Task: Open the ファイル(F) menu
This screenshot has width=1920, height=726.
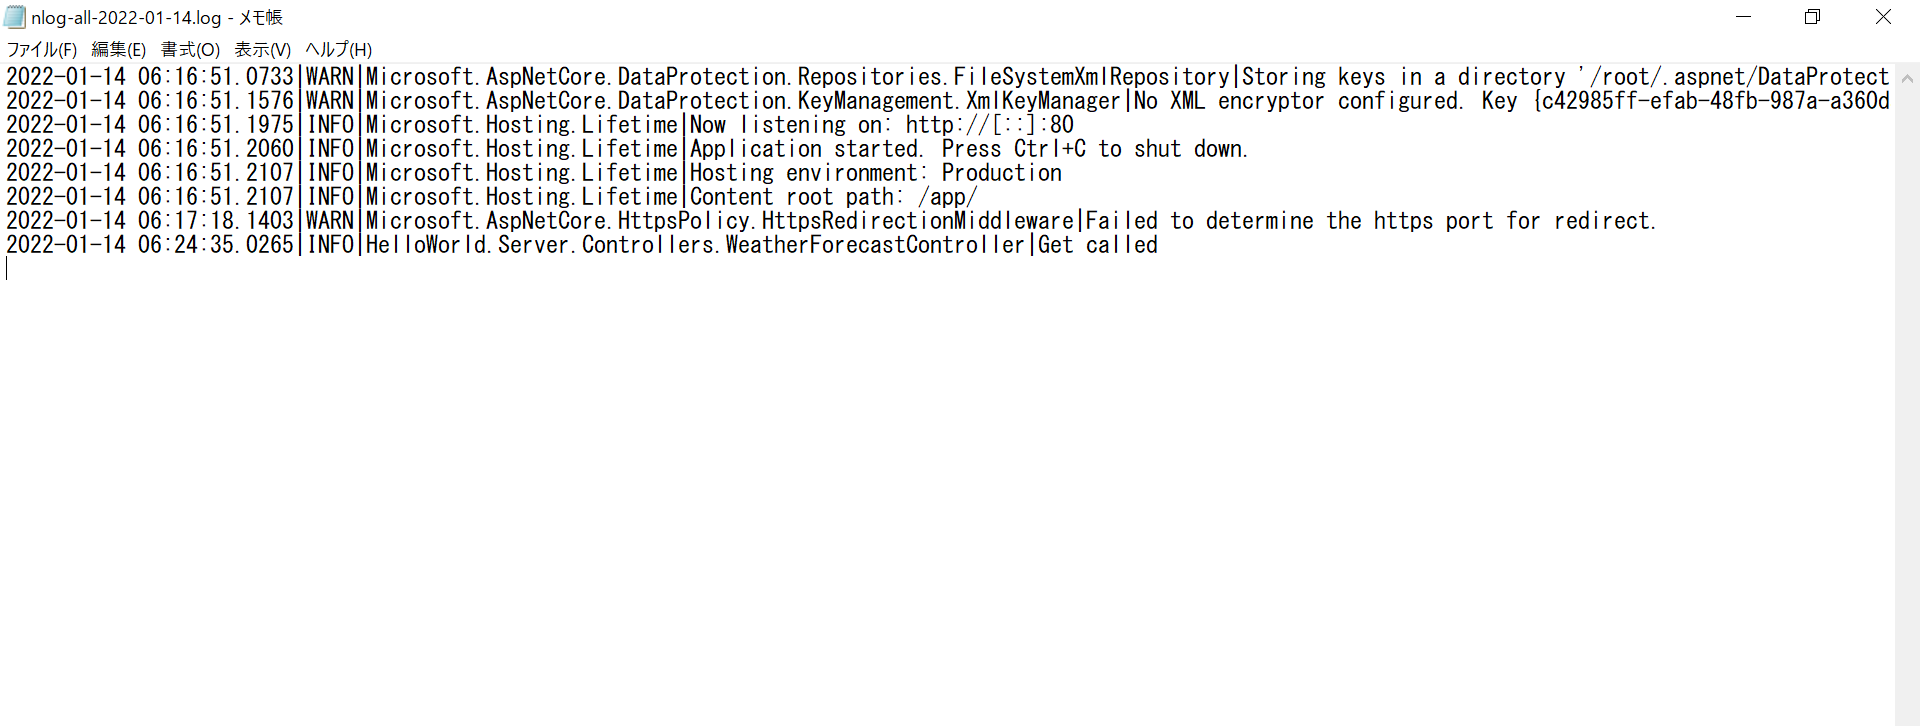Action: click(41, 49)
